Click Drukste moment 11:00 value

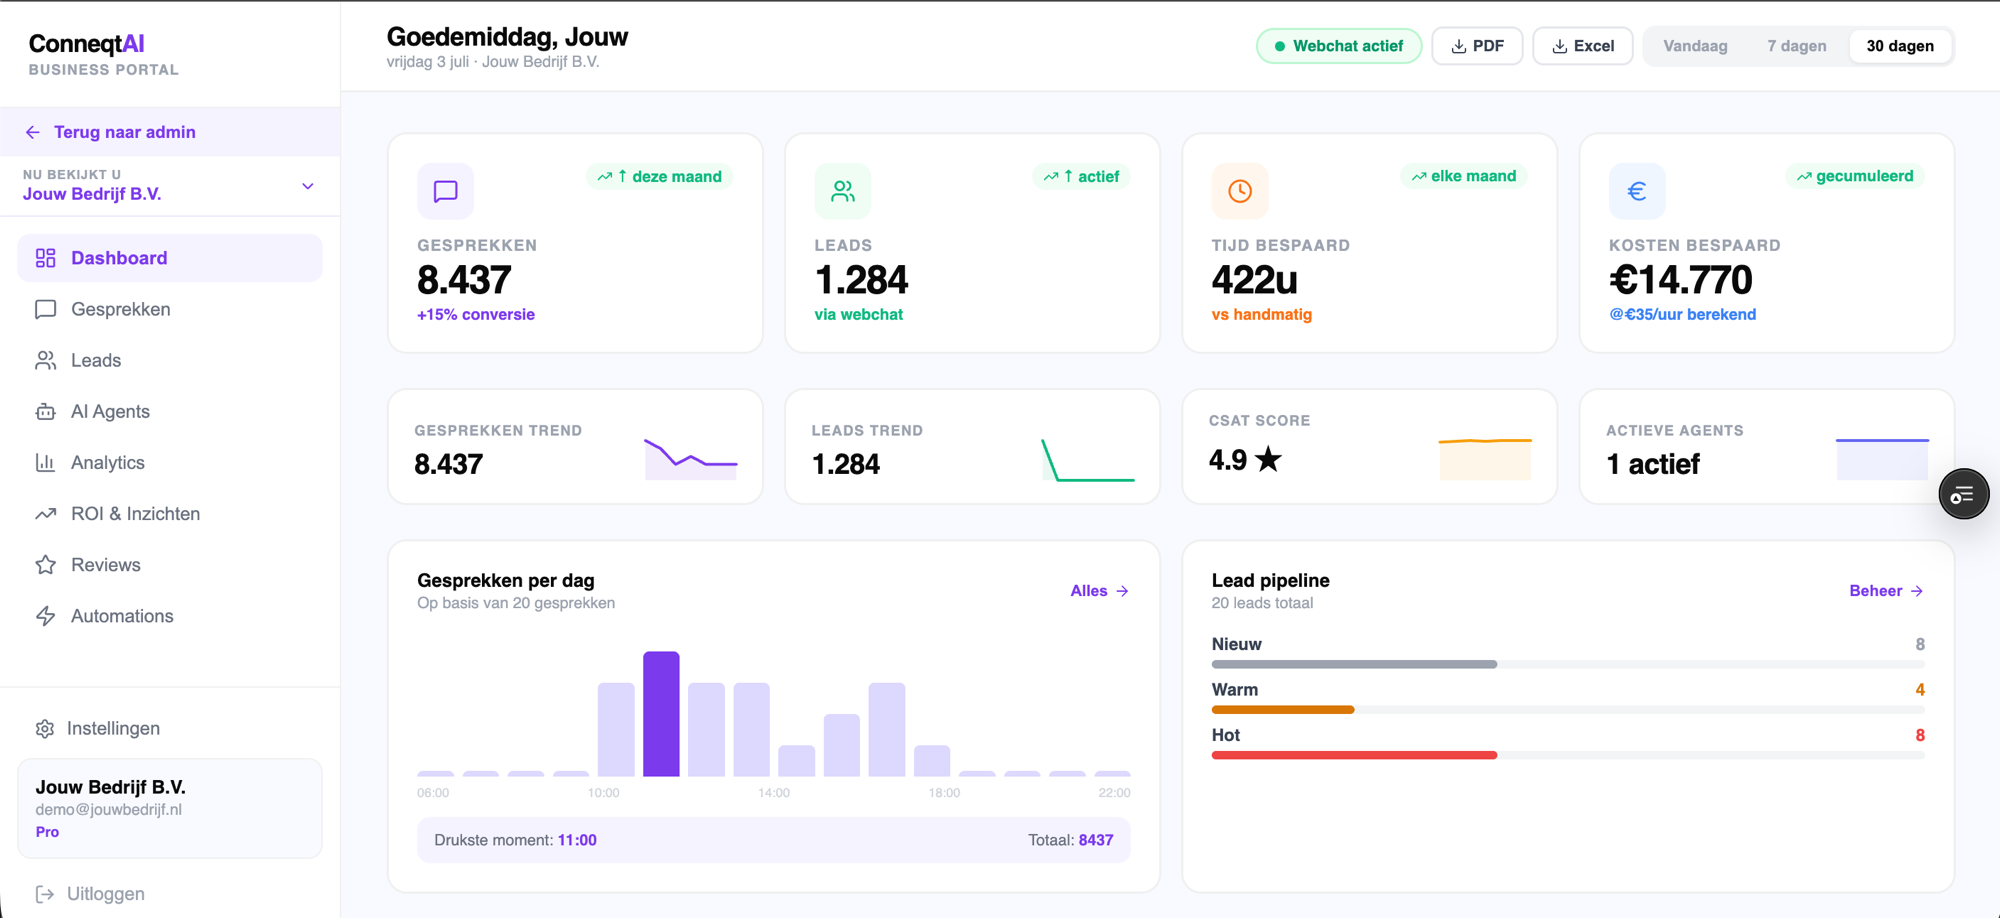pos(577,840)
